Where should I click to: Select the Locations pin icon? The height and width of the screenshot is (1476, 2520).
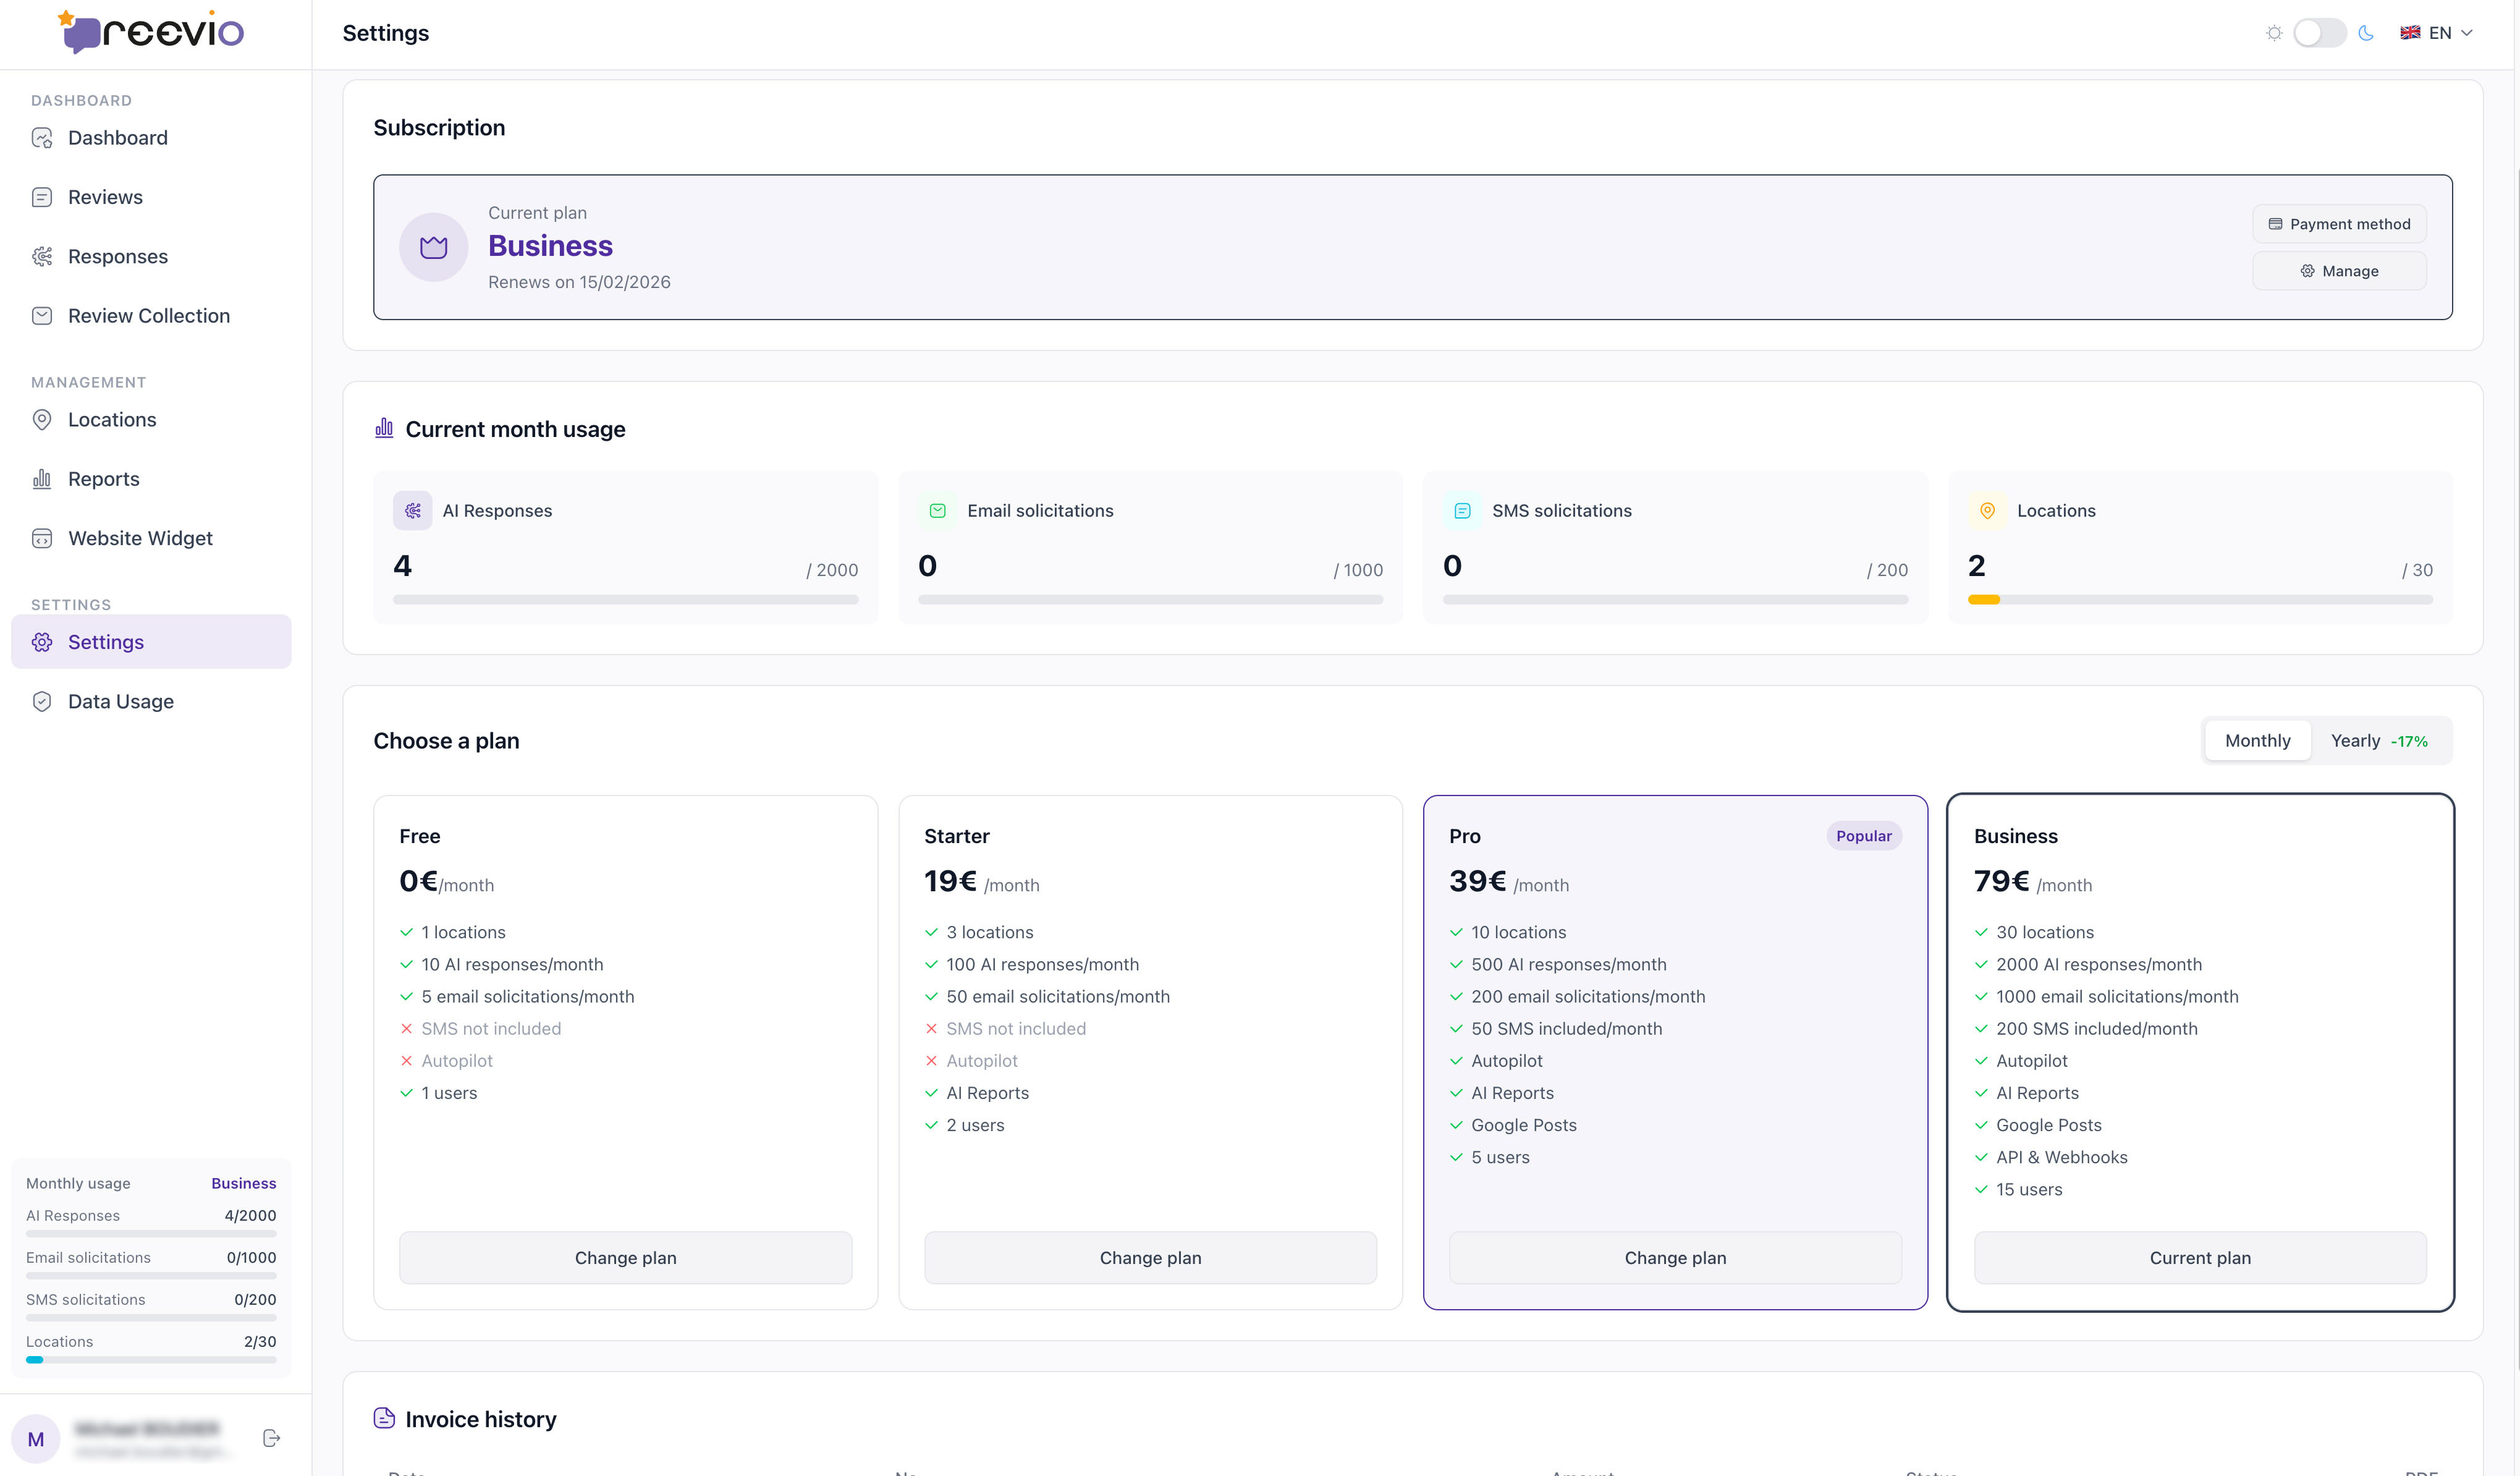pos(42,419)
